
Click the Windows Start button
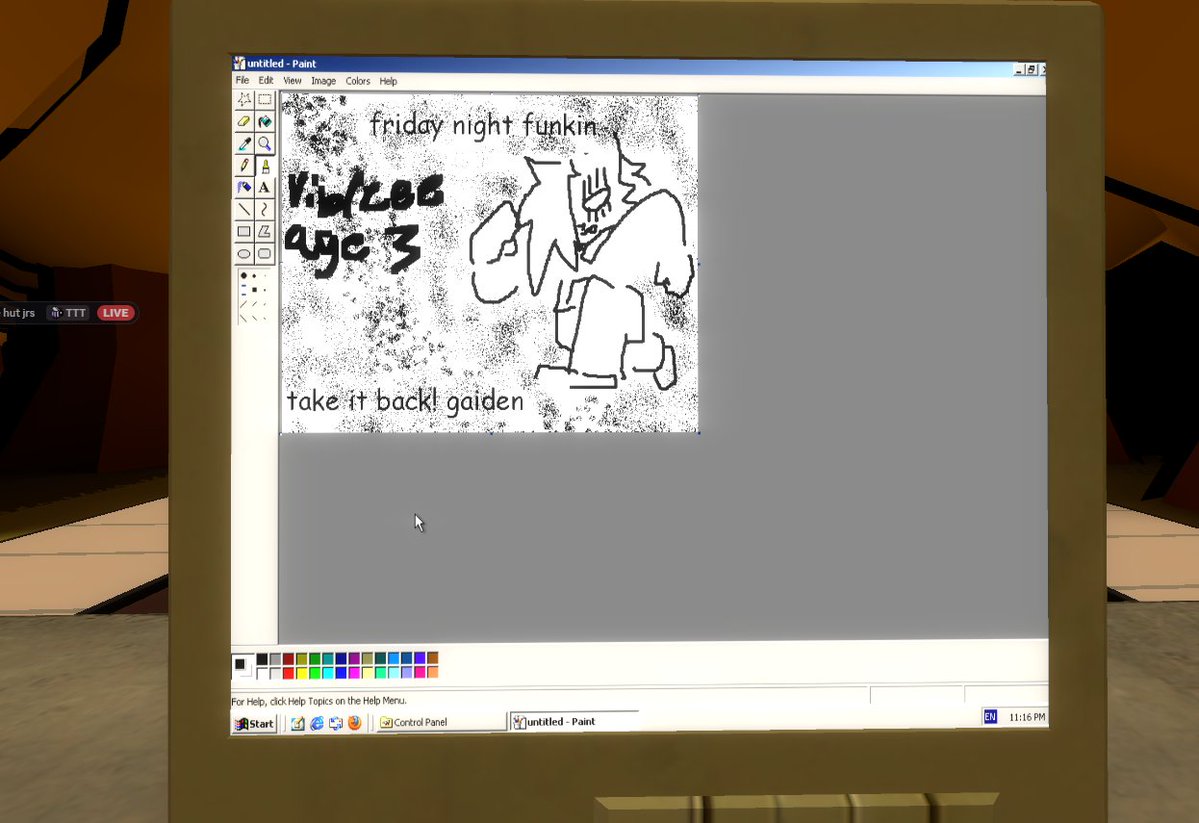click(254, 724)
